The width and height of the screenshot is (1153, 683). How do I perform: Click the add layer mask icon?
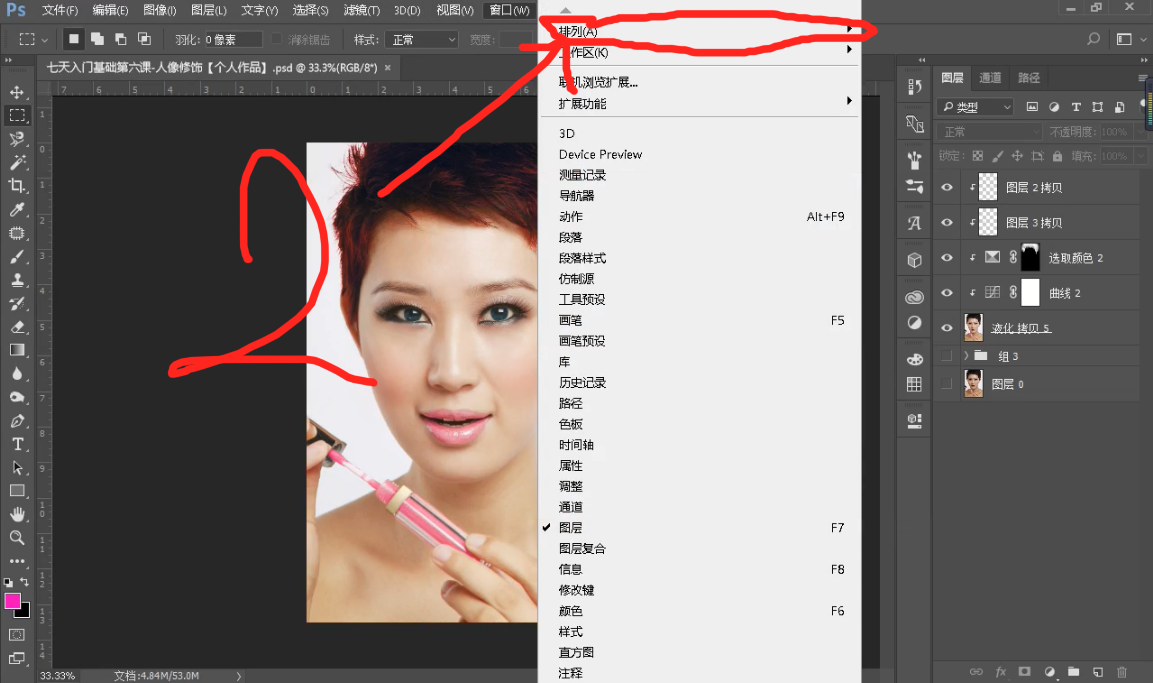(x=1024, y=672)
